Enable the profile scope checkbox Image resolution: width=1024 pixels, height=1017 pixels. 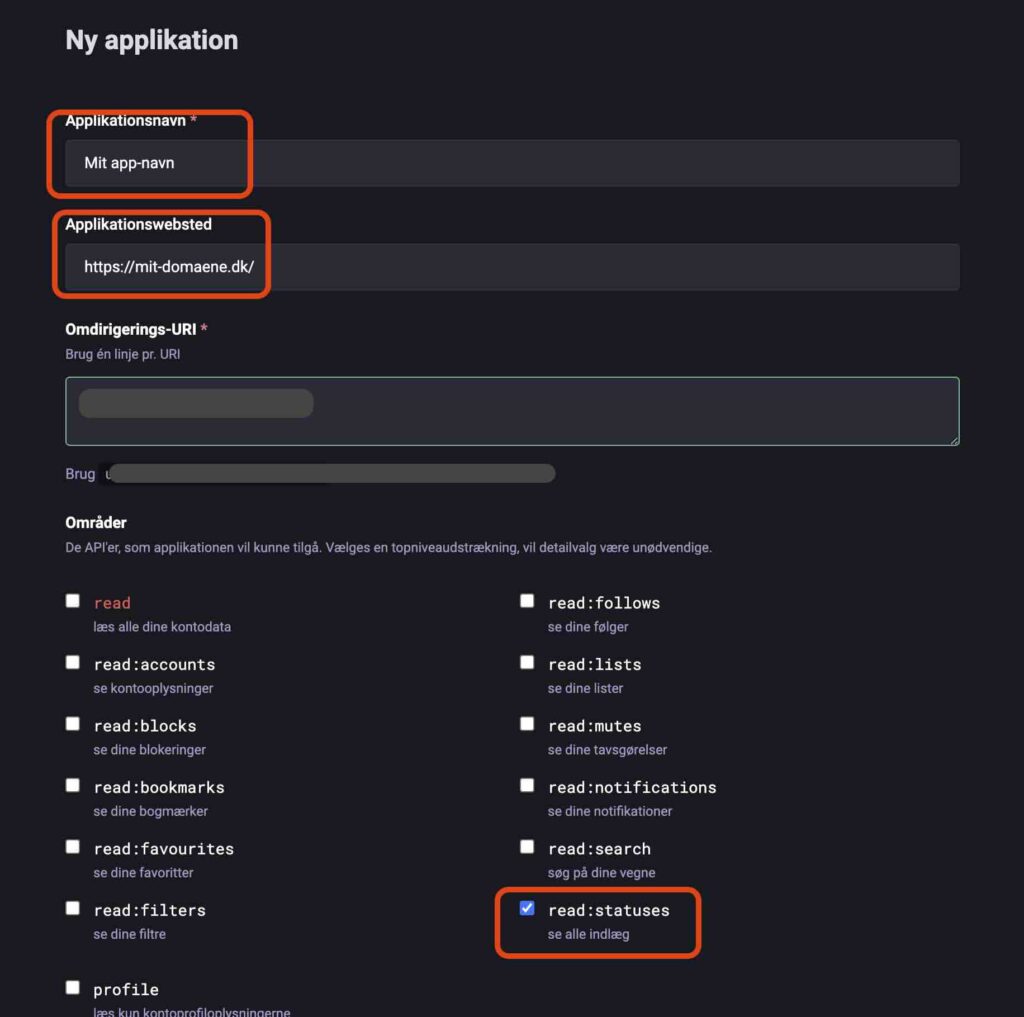[x=73, y=988]
